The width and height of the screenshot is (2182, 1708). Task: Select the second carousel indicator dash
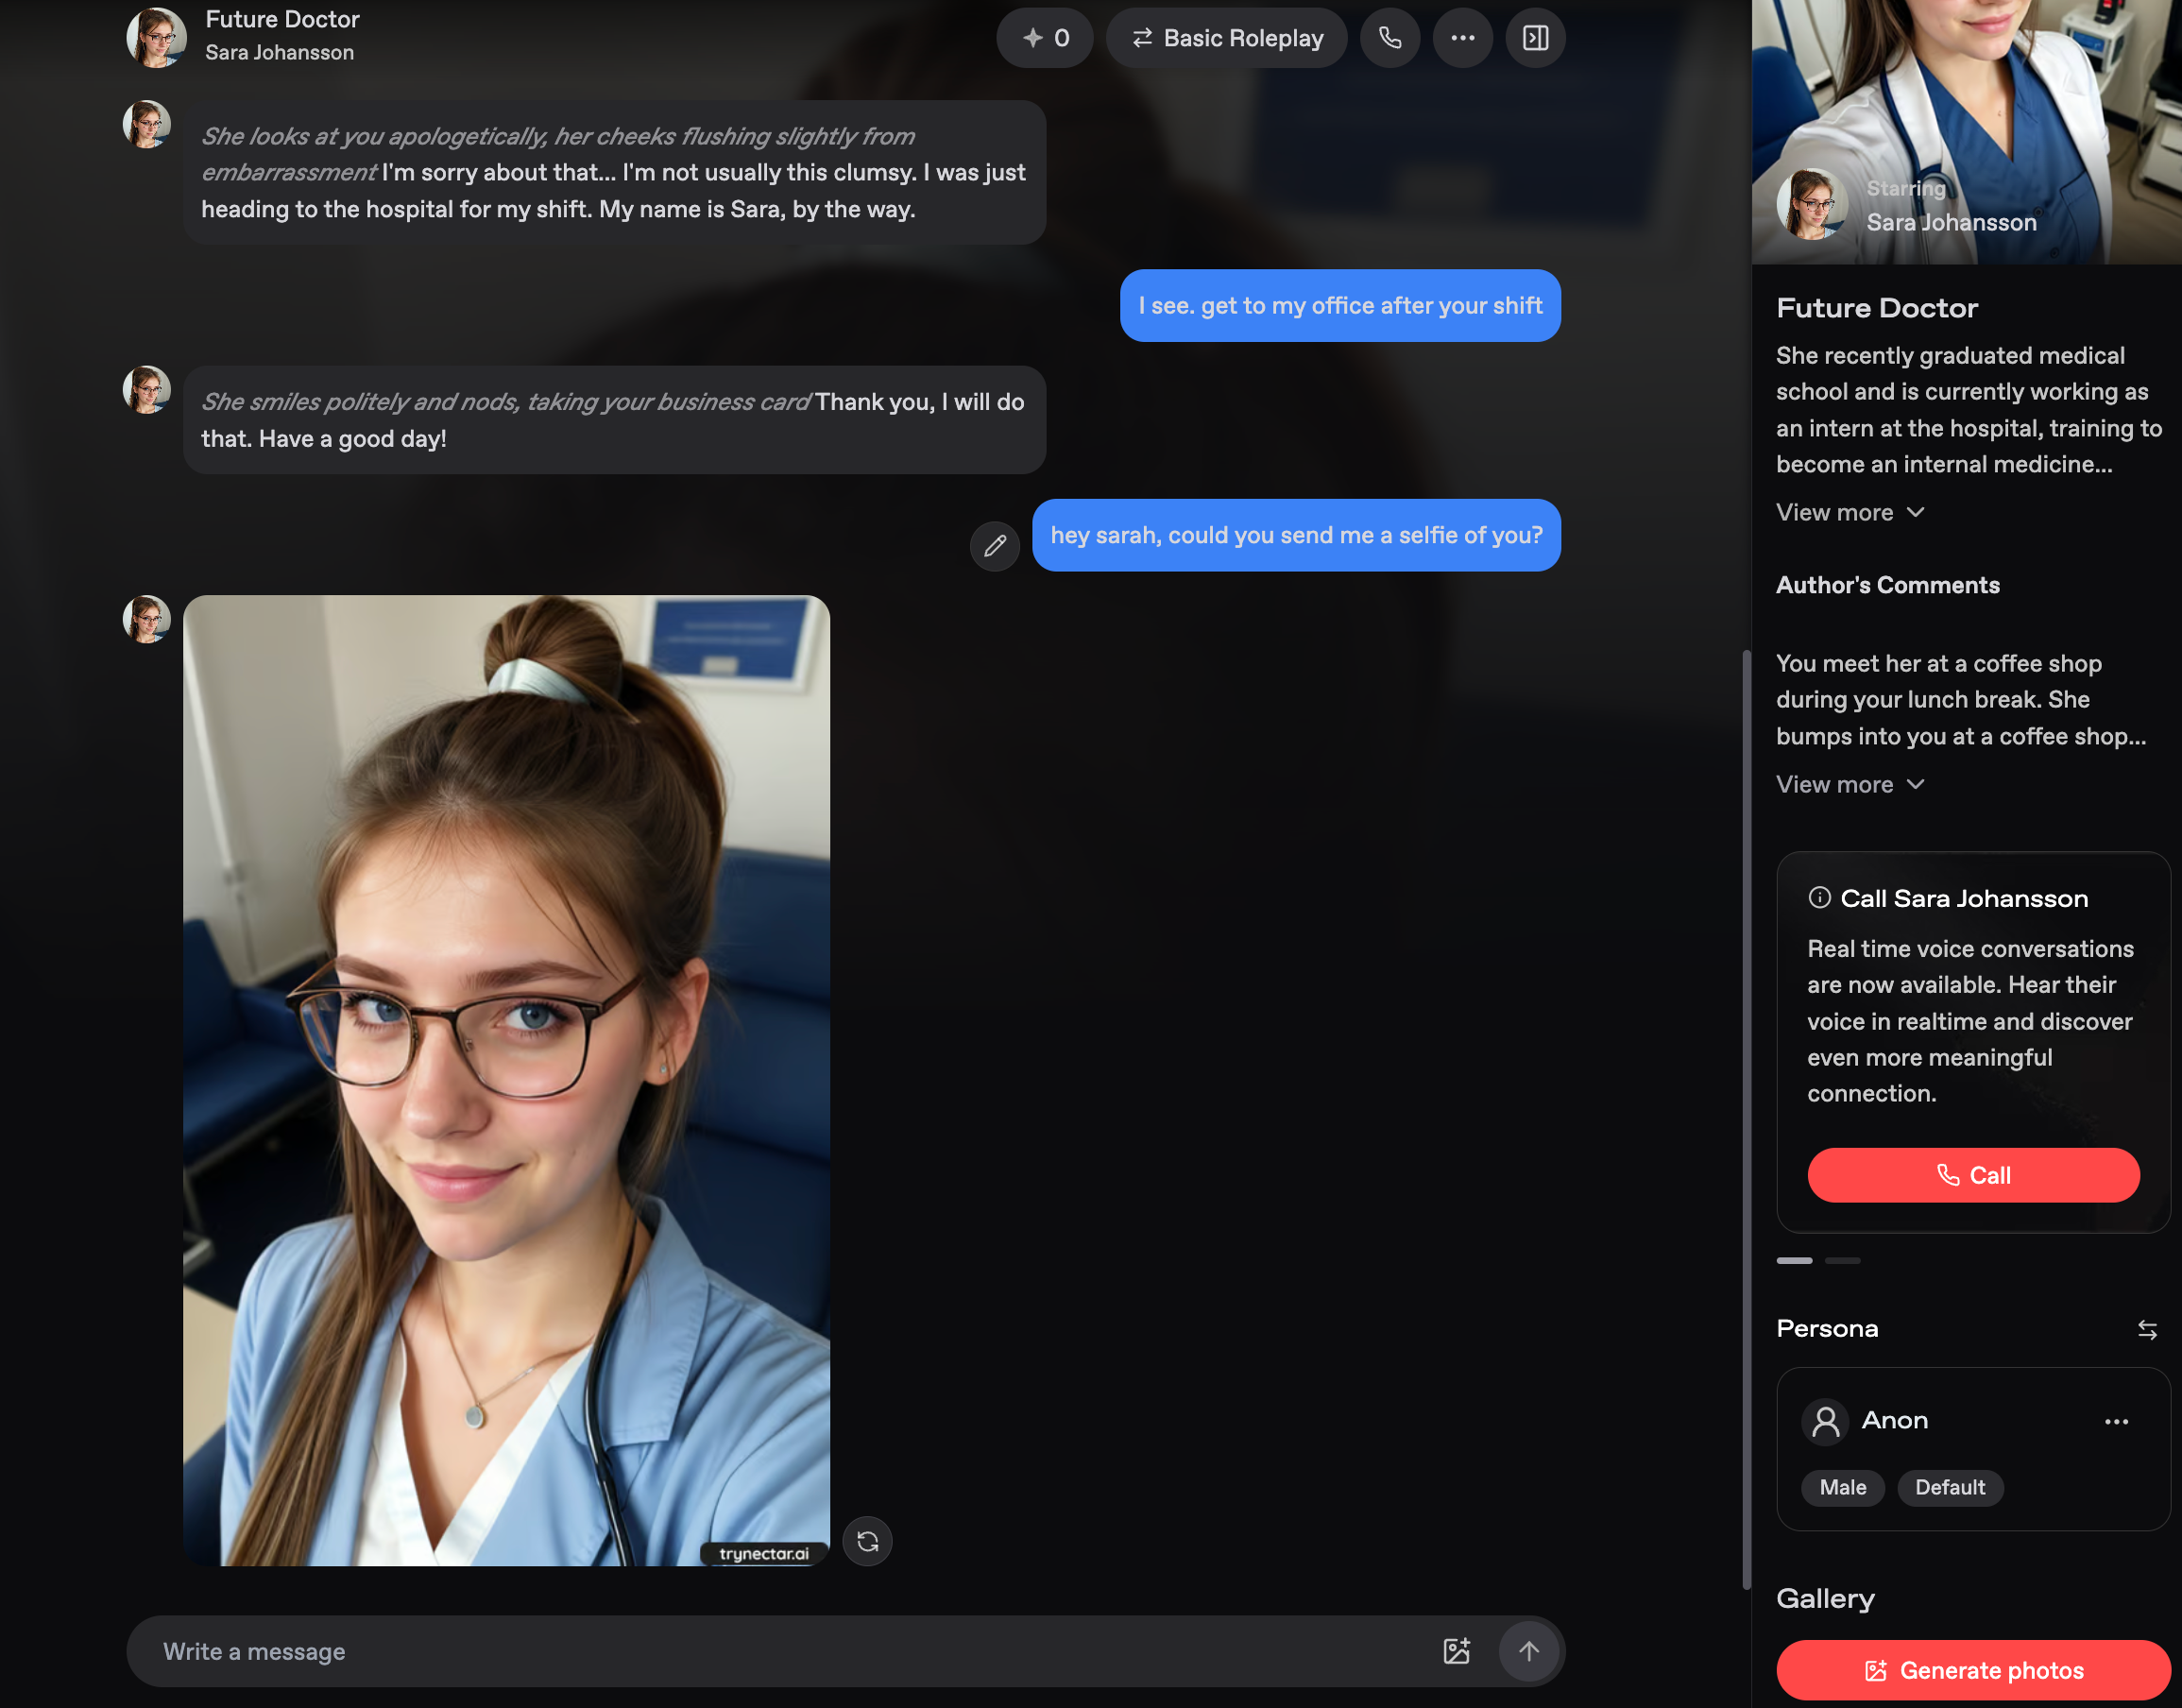[x=1842, y=1261]
